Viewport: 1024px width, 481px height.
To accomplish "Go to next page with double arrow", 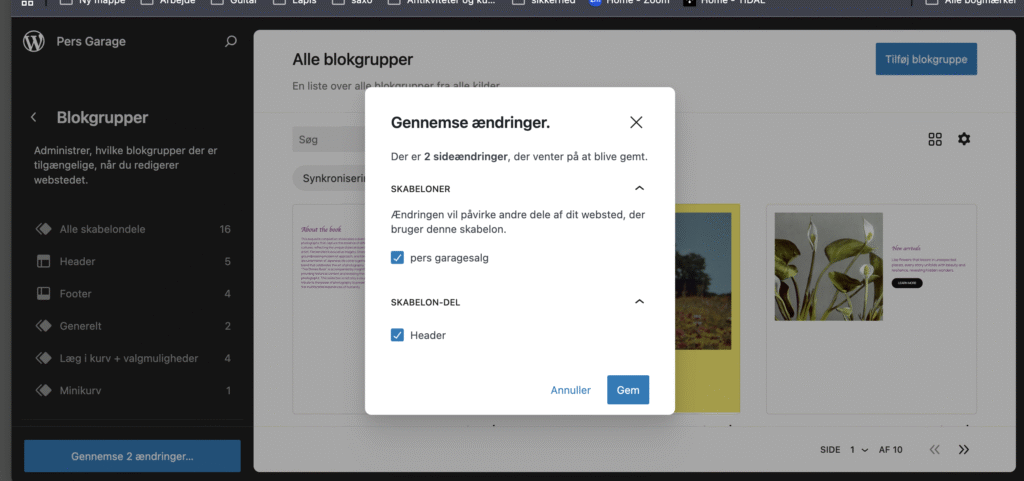I will click(964, 450).
